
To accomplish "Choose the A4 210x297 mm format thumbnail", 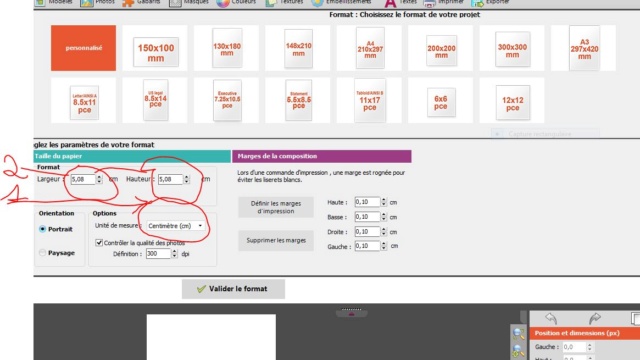I will (x=370, y=48).
